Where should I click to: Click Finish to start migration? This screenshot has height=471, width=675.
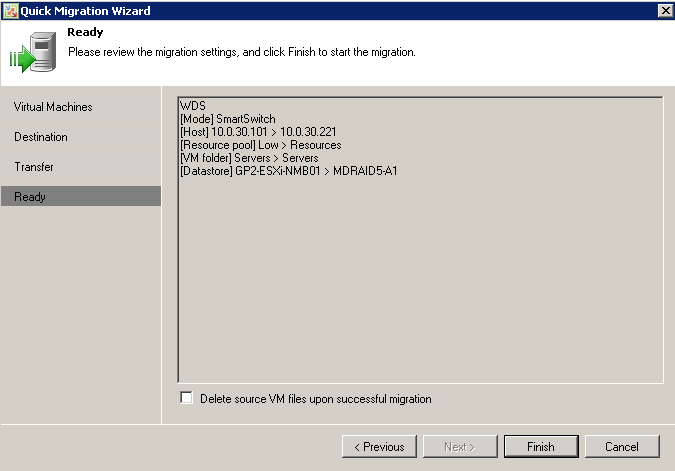pyautogui.click(x=540, y=447)
